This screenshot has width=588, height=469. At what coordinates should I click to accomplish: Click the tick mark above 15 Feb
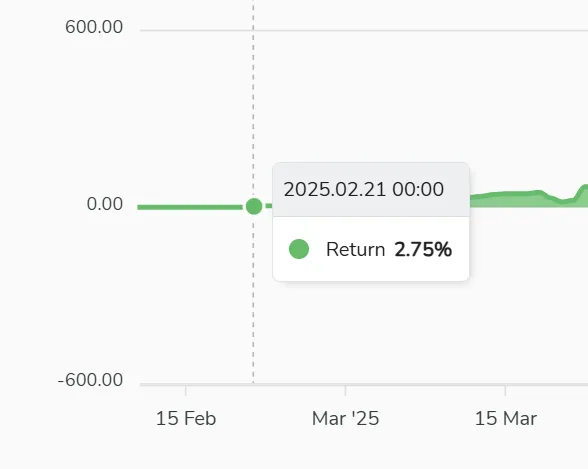click(186, 391)
